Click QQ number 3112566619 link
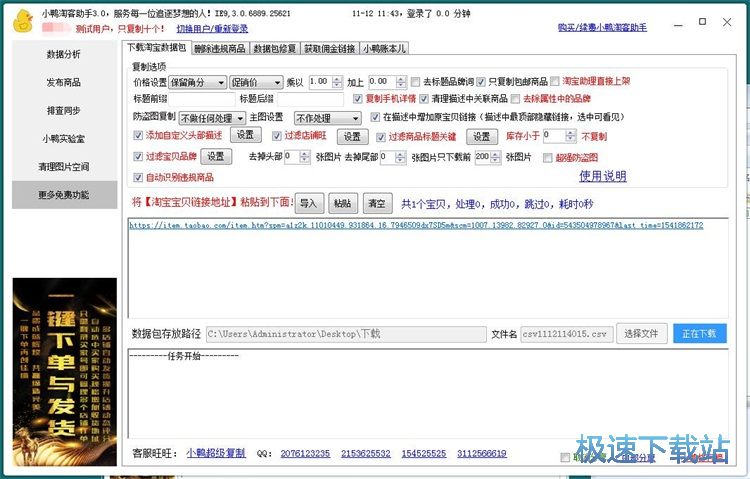The height and width of the screenshot is (479, 750). coord(482,454)
